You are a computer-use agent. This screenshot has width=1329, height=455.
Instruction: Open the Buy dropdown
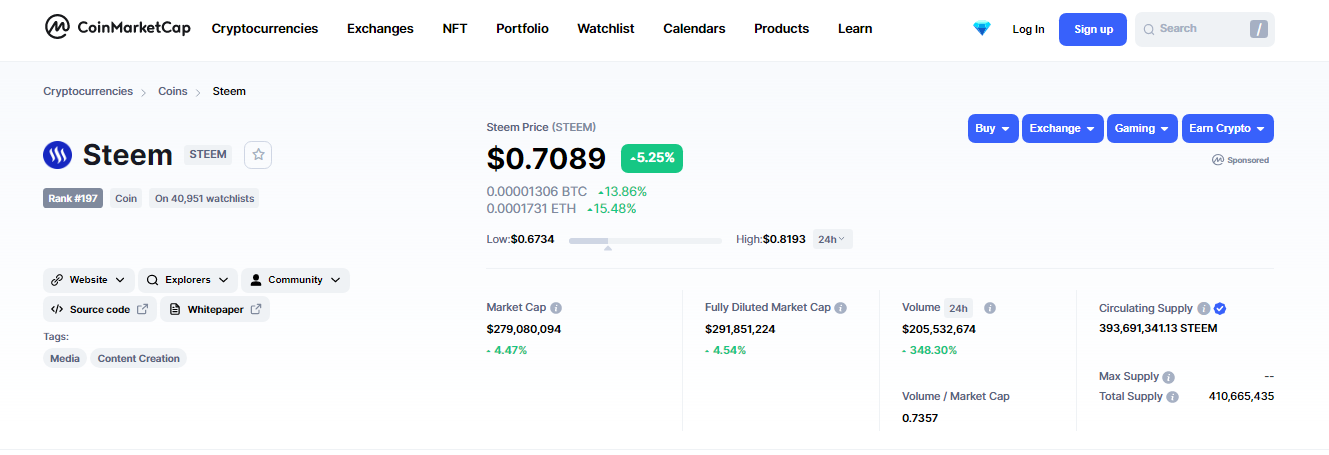tap(993, 128)
